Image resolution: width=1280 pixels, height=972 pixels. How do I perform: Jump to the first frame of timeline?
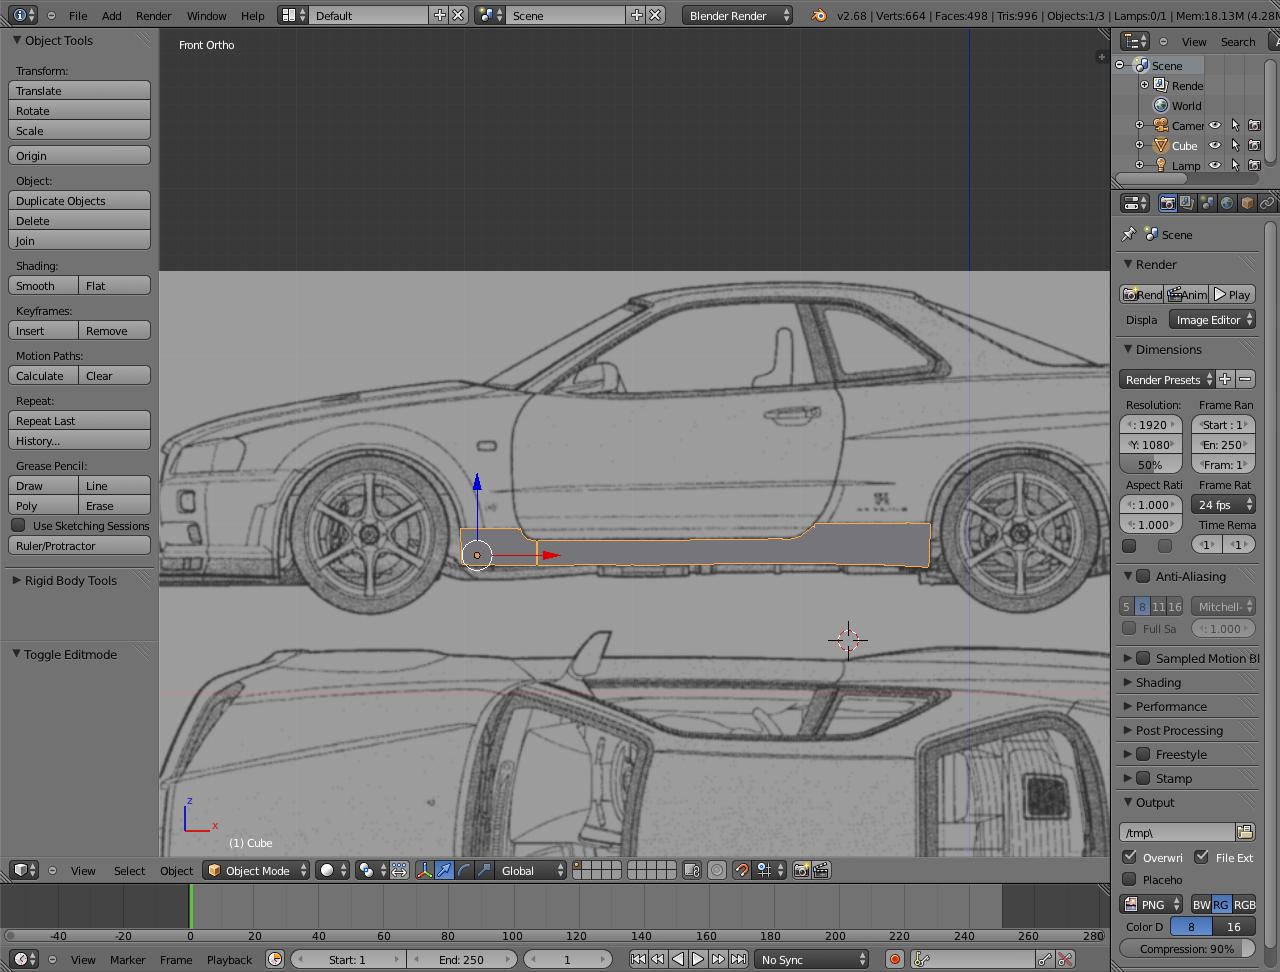(638, 960)
